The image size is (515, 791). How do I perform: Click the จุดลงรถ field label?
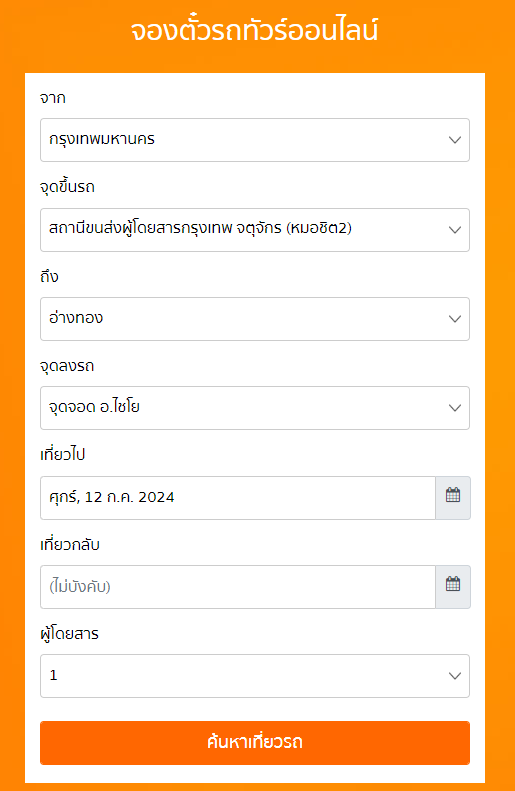click(67, 366)
